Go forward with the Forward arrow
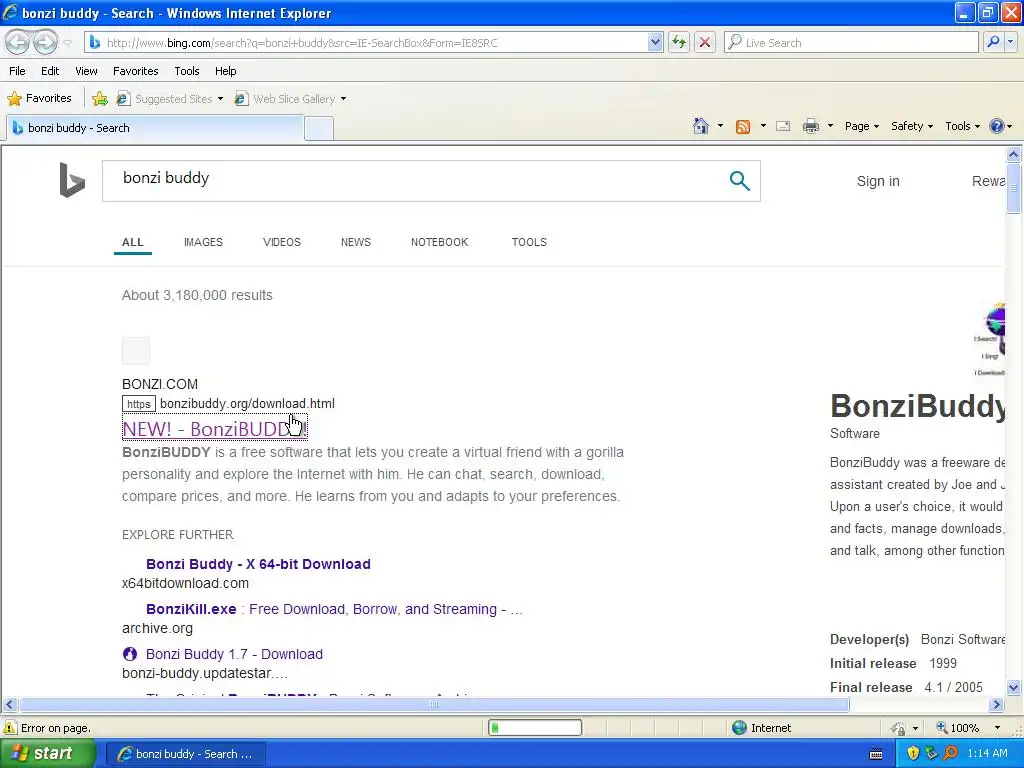The width and height of the screenshot is (1024, 768). pyautogui.click(x=45, y=42)
